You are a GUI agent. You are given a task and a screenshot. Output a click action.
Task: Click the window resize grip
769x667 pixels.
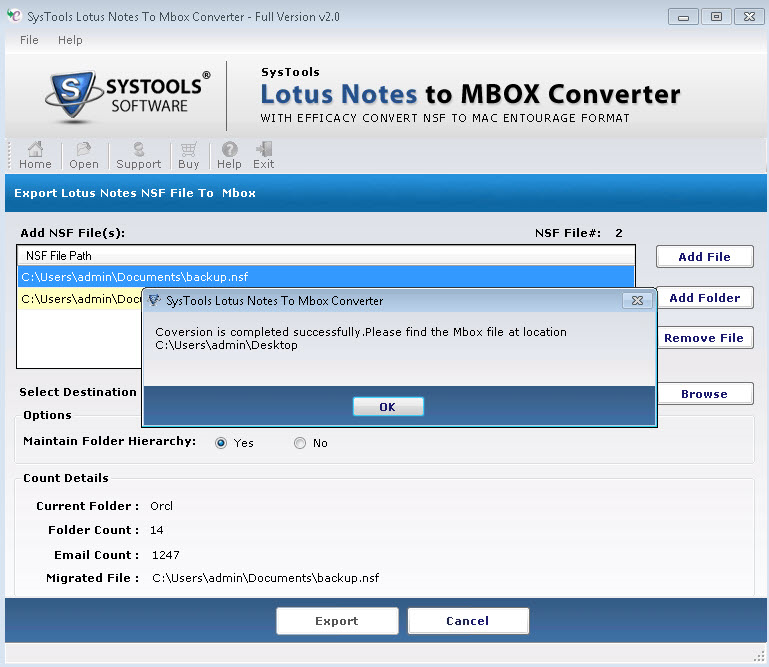(760, 657)
